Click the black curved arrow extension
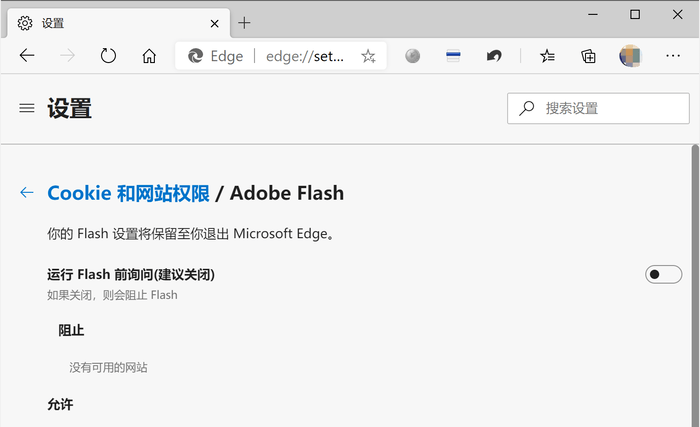This screenshot has width=700, height=427. pos(494,56)
